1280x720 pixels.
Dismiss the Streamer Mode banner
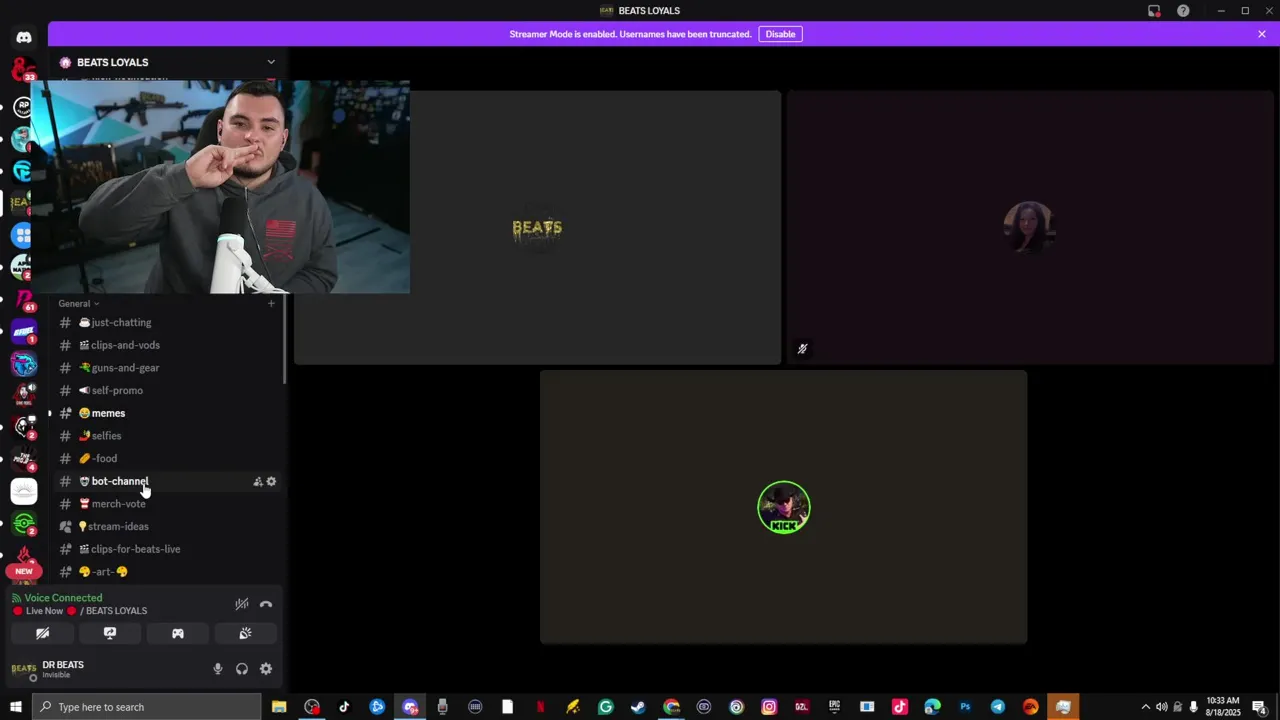pyautogui.click(x=1262, y=34)
